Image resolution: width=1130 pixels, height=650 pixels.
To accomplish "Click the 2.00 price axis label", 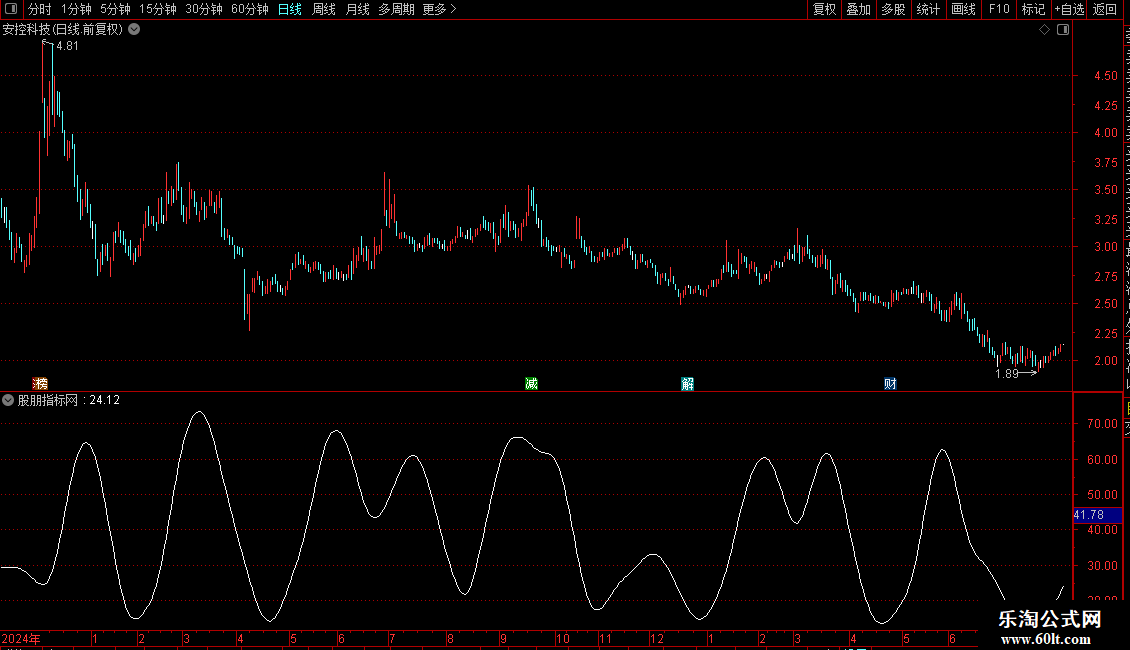I will click(x=1105, y=360).
